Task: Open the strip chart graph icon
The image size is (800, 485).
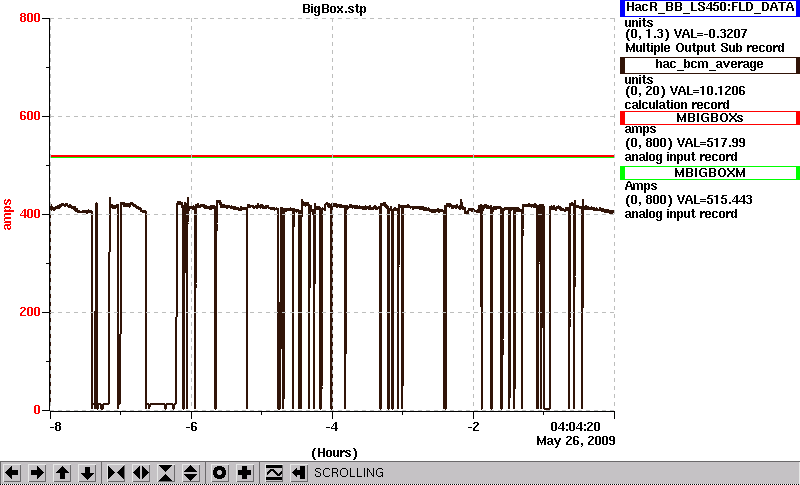Action: click(274, 473)
